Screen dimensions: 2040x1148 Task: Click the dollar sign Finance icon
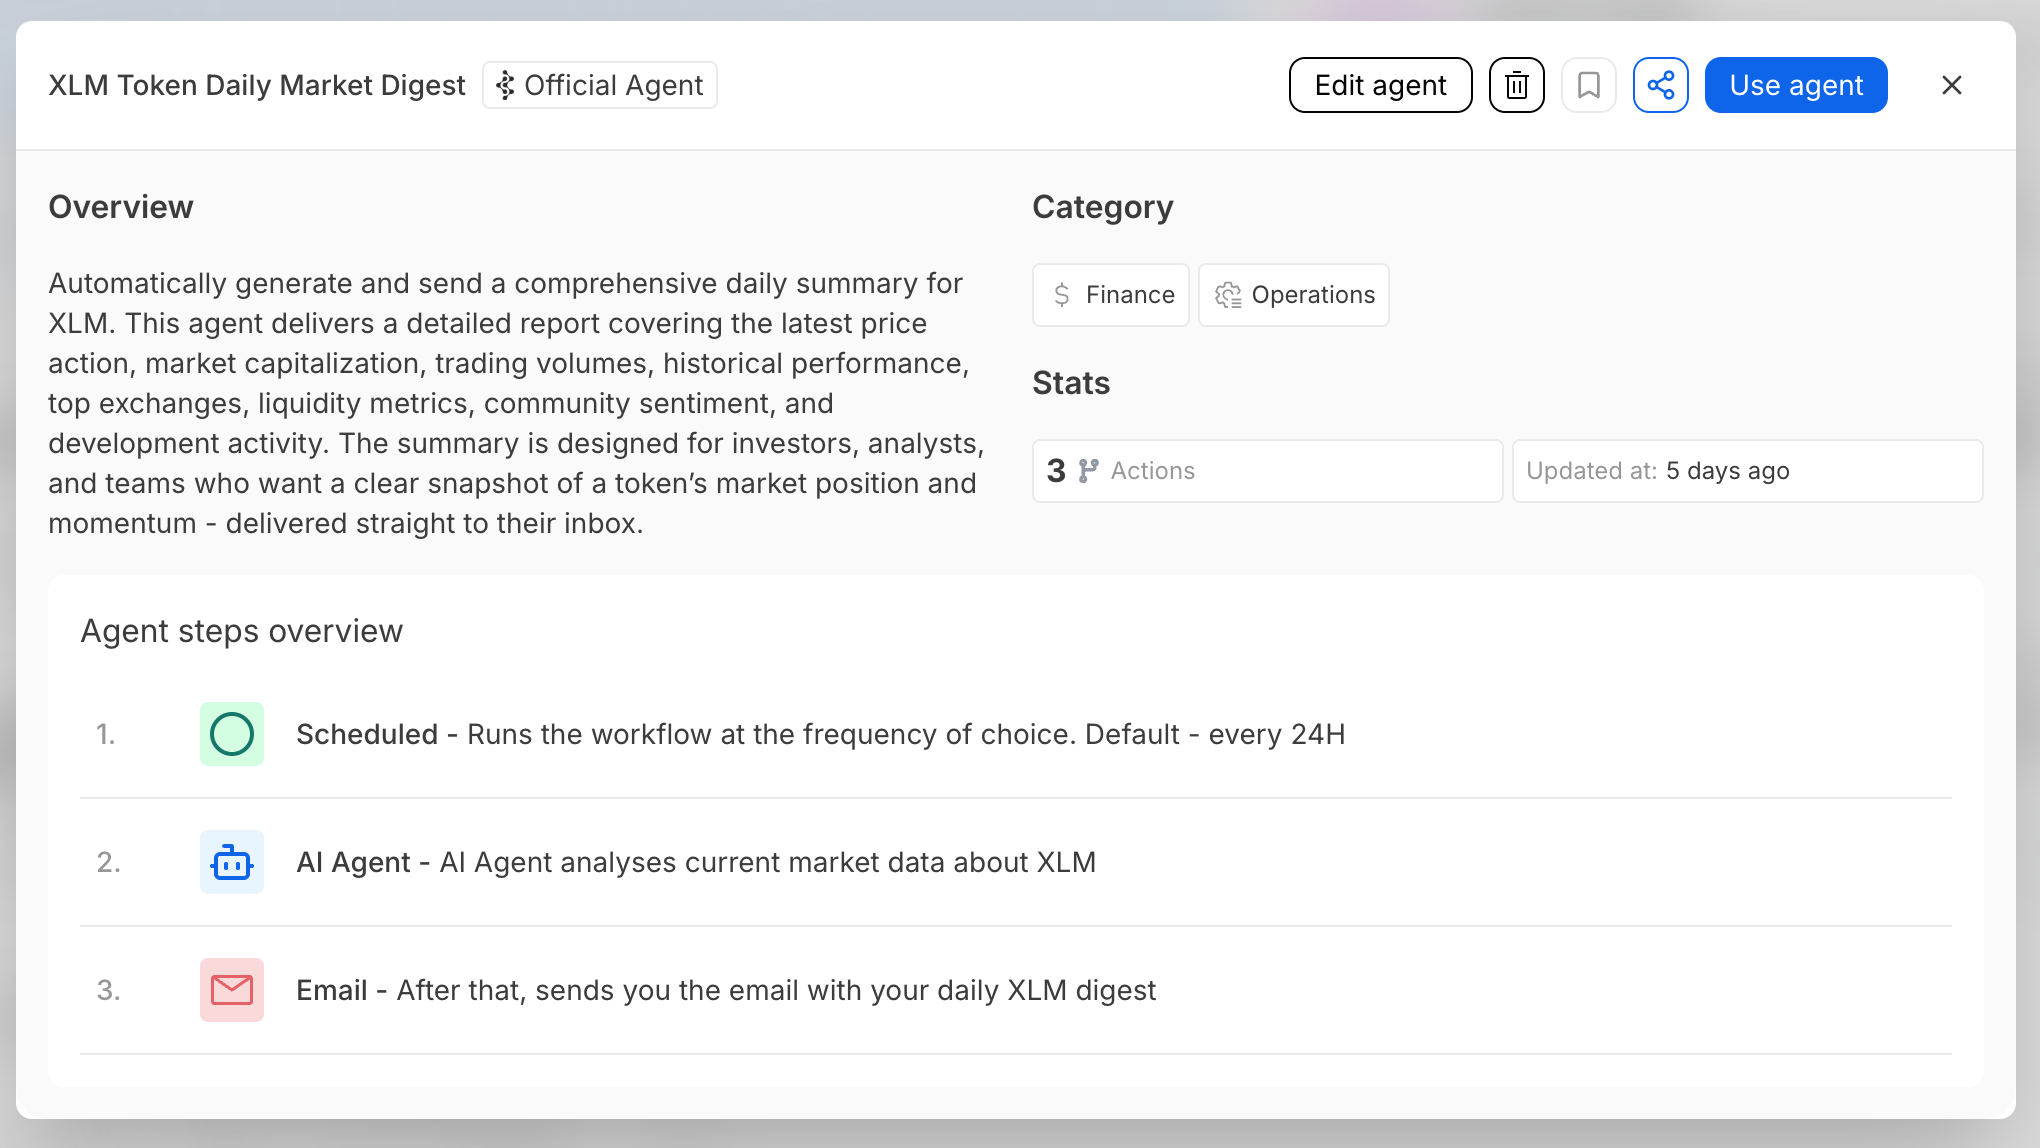(x=1062, y=295)
